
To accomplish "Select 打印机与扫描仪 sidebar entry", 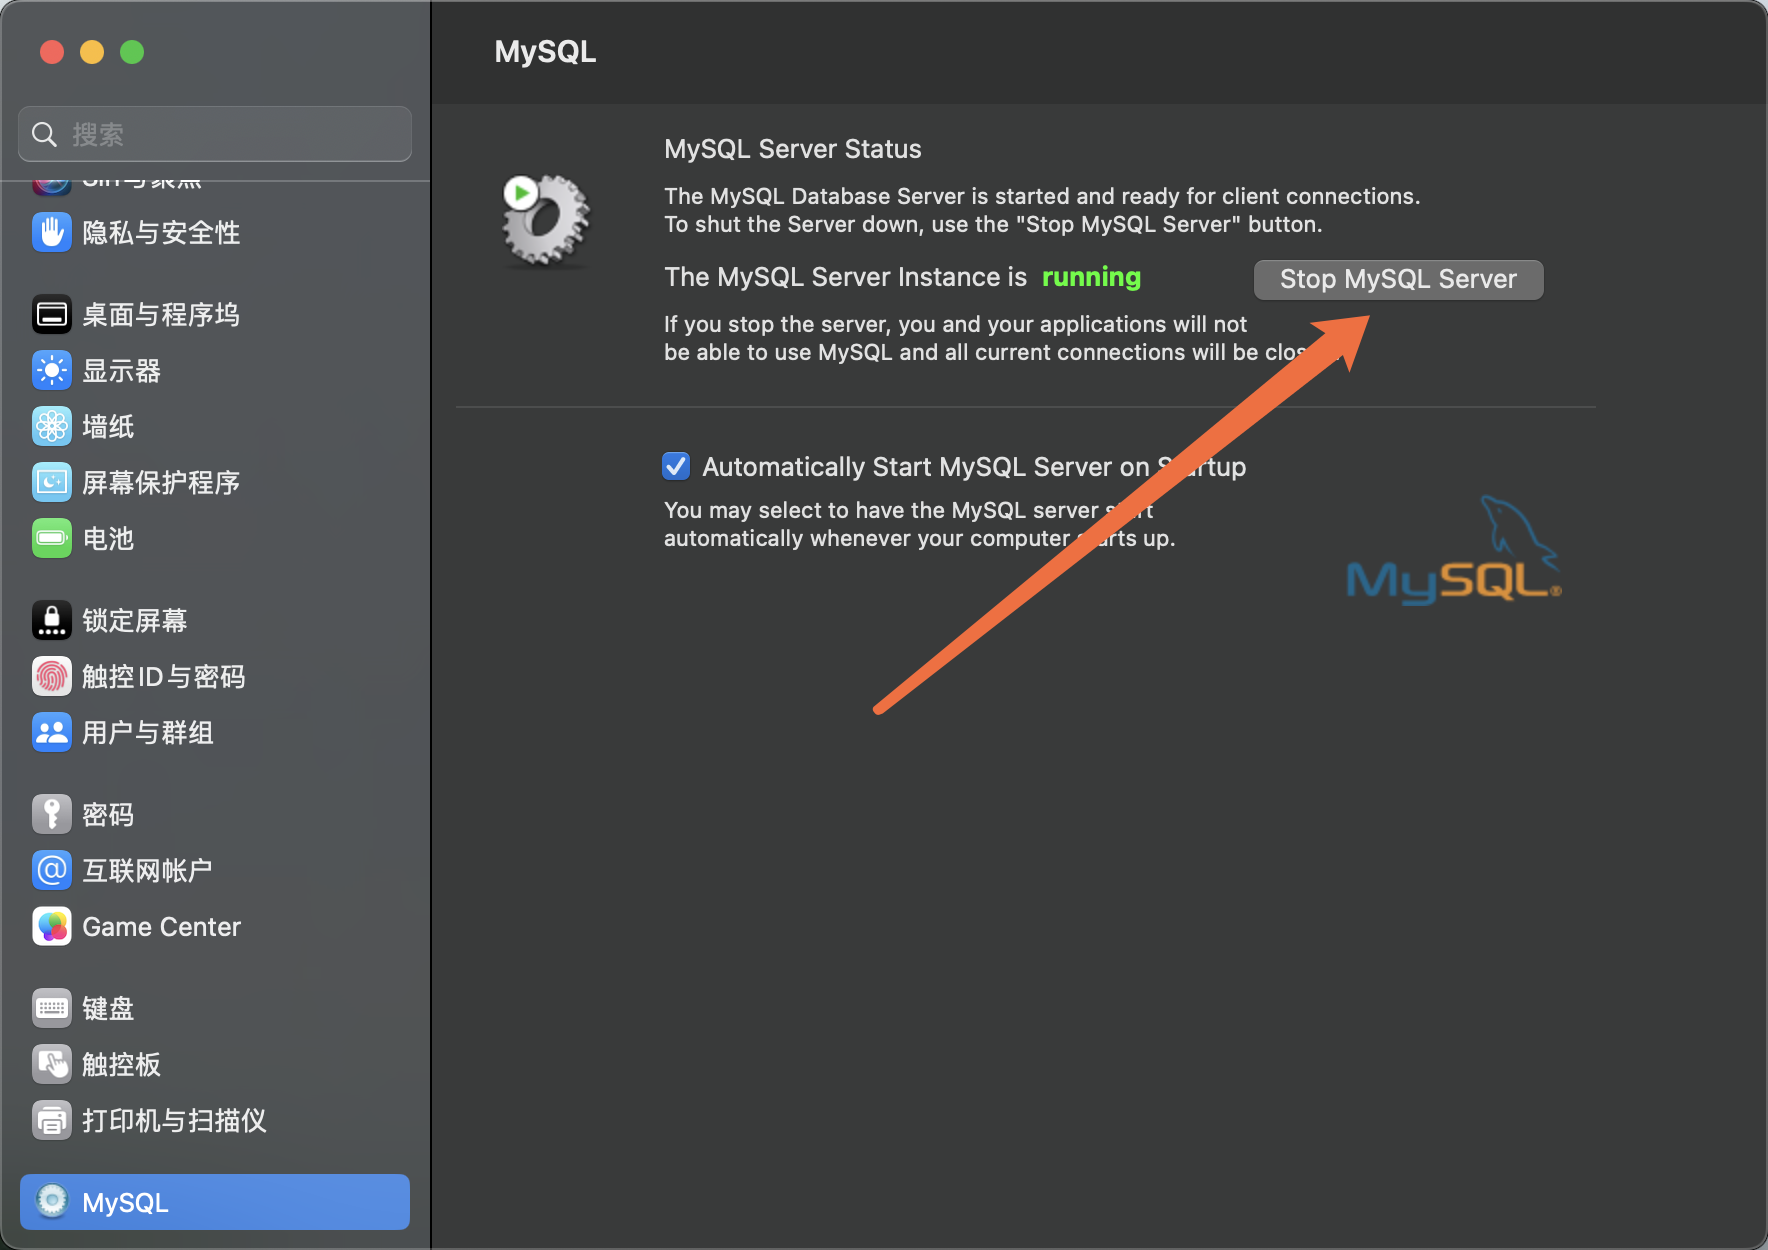I will pos(174,1121).
